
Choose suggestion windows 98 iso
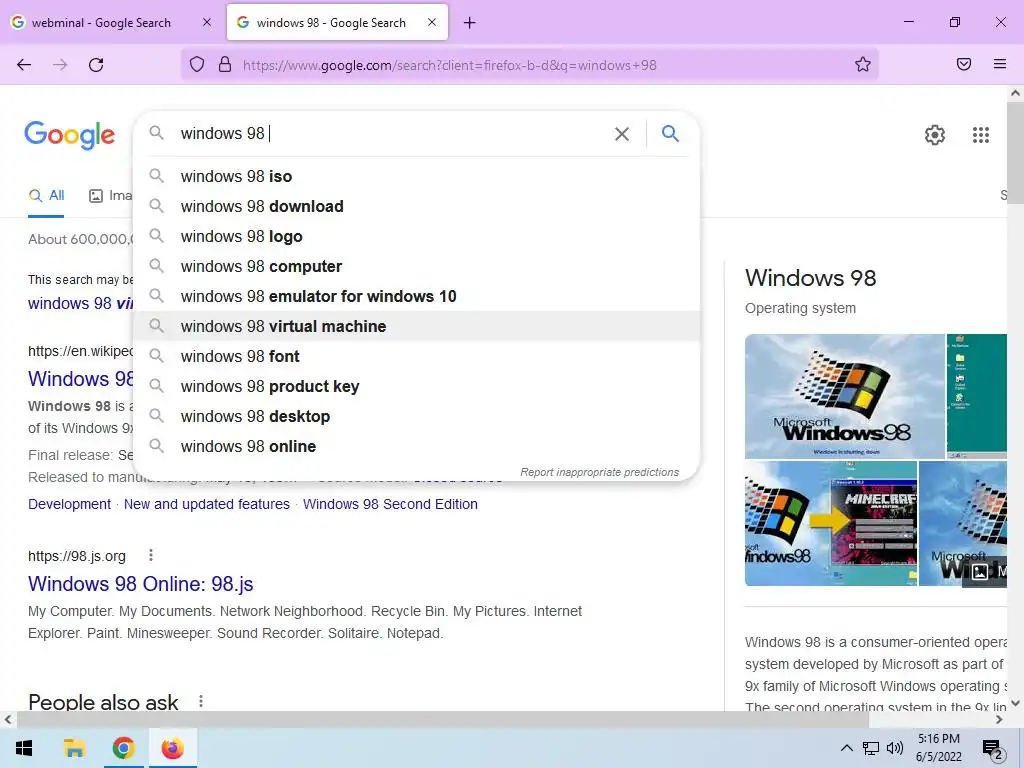(x=416, y=176)
